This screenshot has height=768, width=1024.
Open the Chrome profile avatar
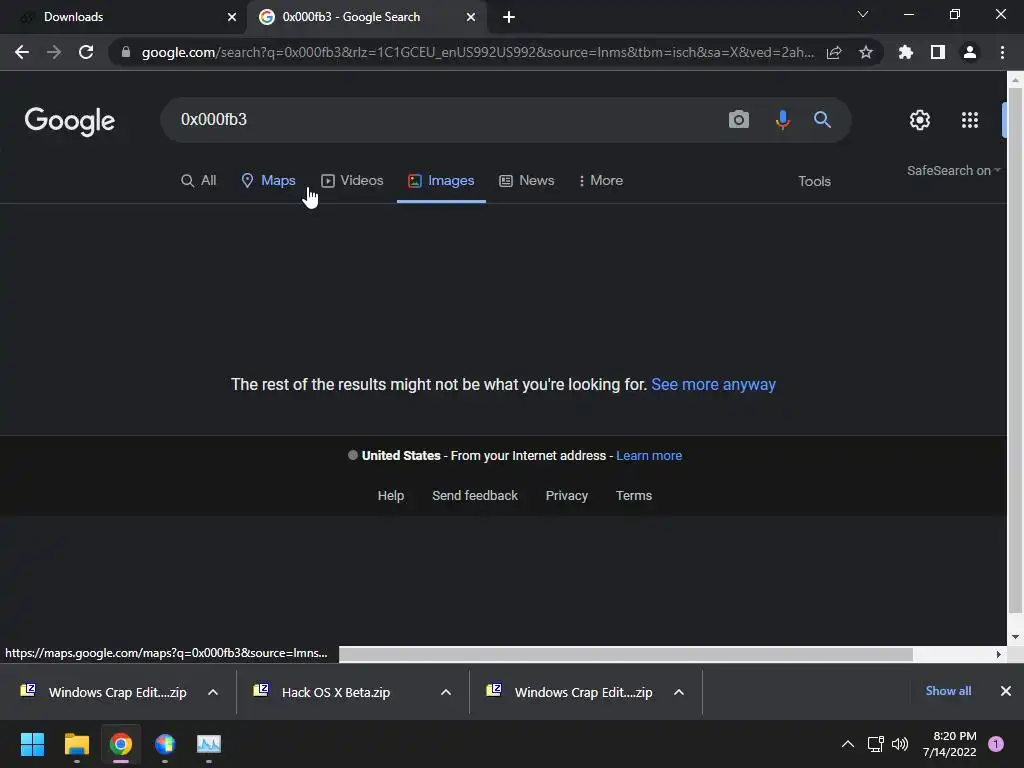pyautogui.click(x=970, y=52)
